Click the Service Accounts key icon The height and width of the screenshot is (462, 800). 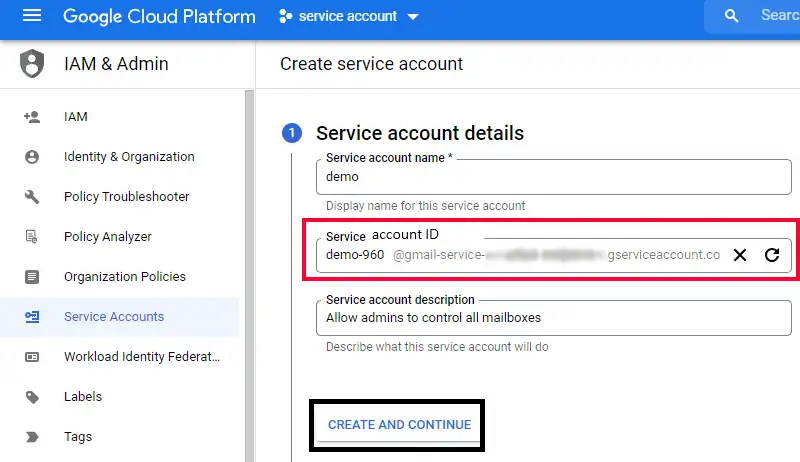coord(32,317)
